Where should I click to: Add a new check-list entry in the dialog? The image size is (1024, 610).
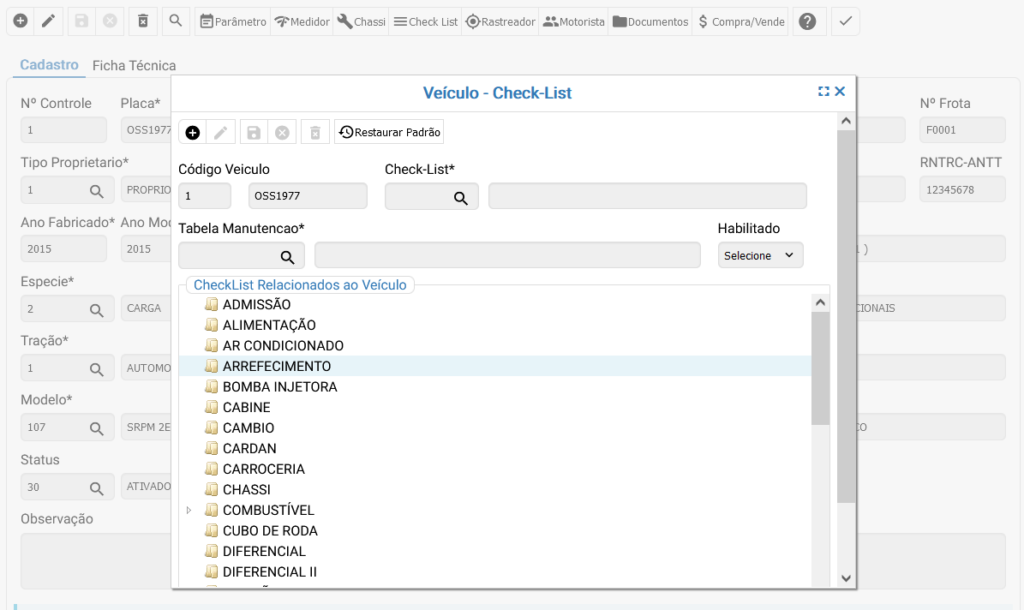click(x=193, y=132)
